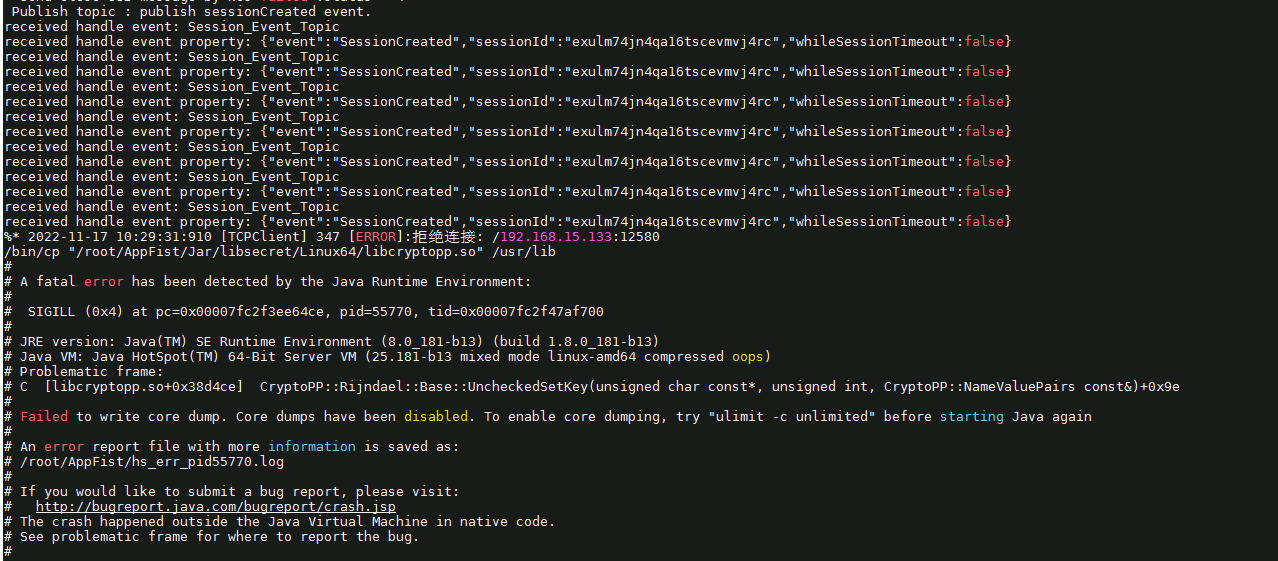Click the libcryptopp.so+0x38d4ce frame address
Image resolution: width=1278 pixels, height=561 pixels.
144,387
